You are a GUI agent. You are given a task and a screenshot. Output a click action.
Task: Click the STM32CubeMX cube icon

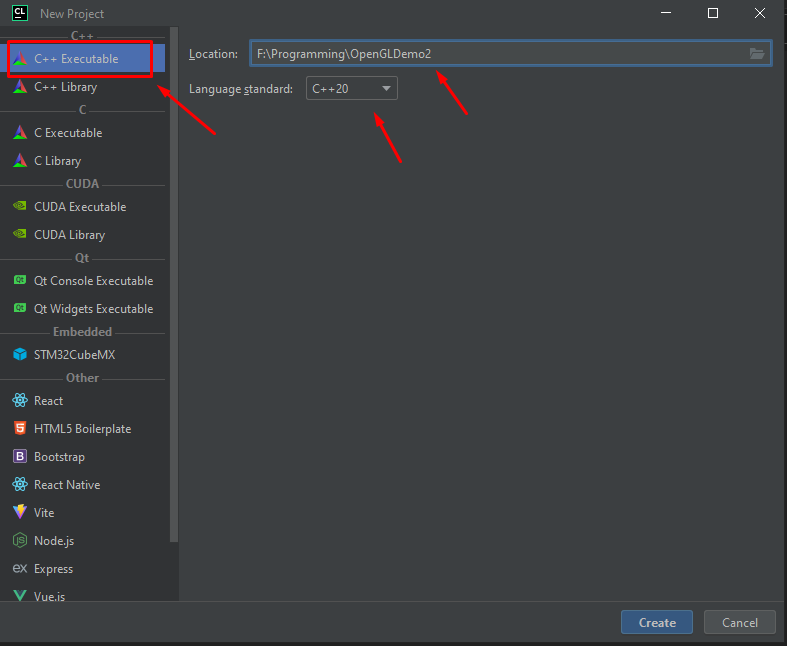coord(20,354)
